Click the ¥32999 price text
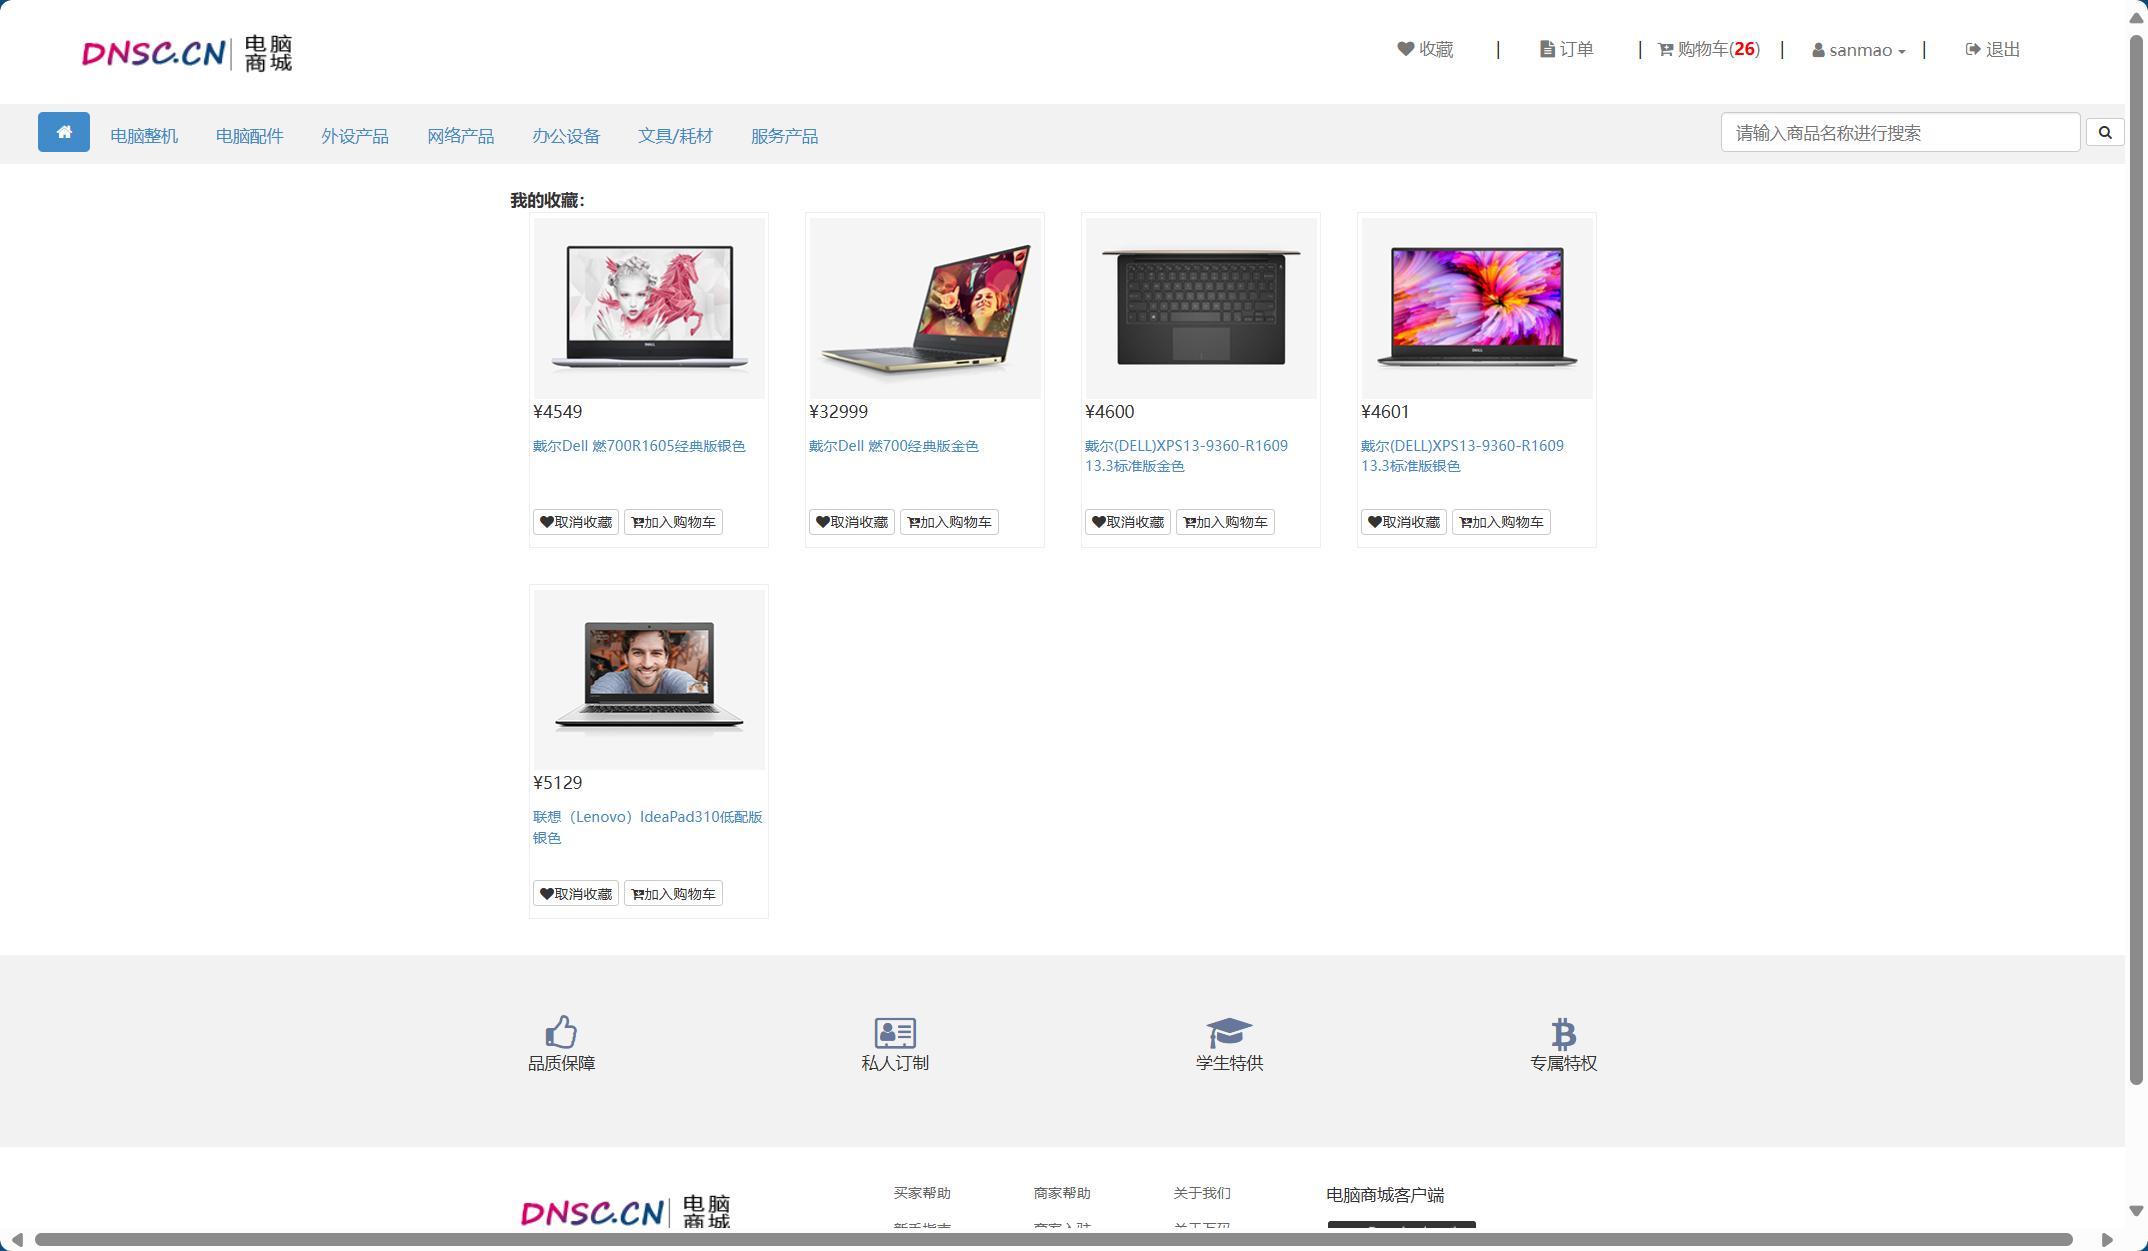 click(838, 412)
